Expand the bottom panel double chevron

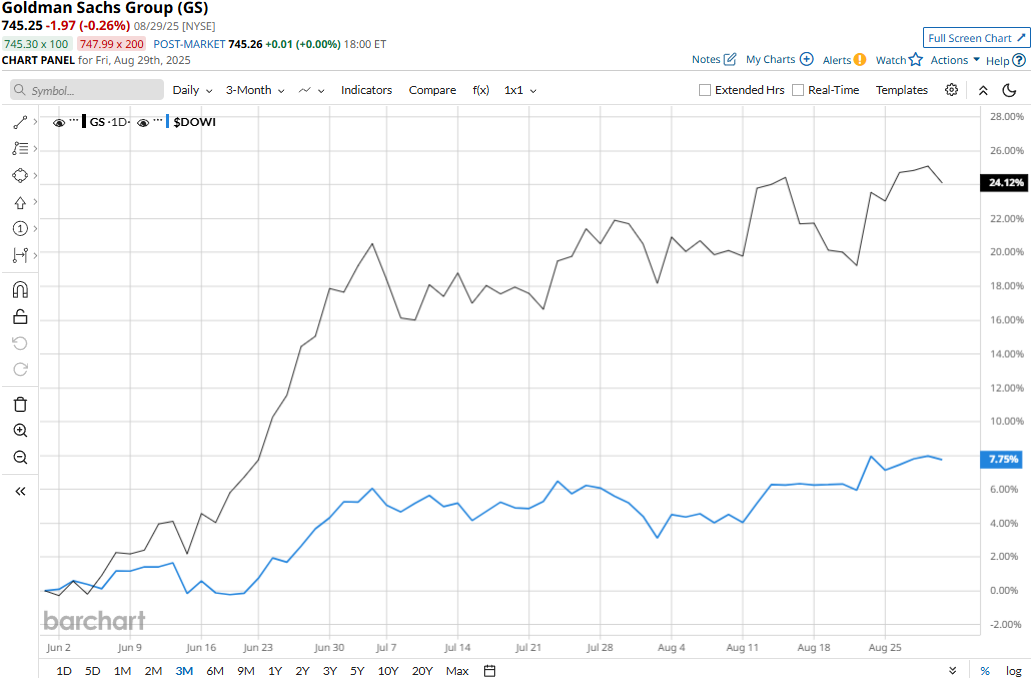952,671
